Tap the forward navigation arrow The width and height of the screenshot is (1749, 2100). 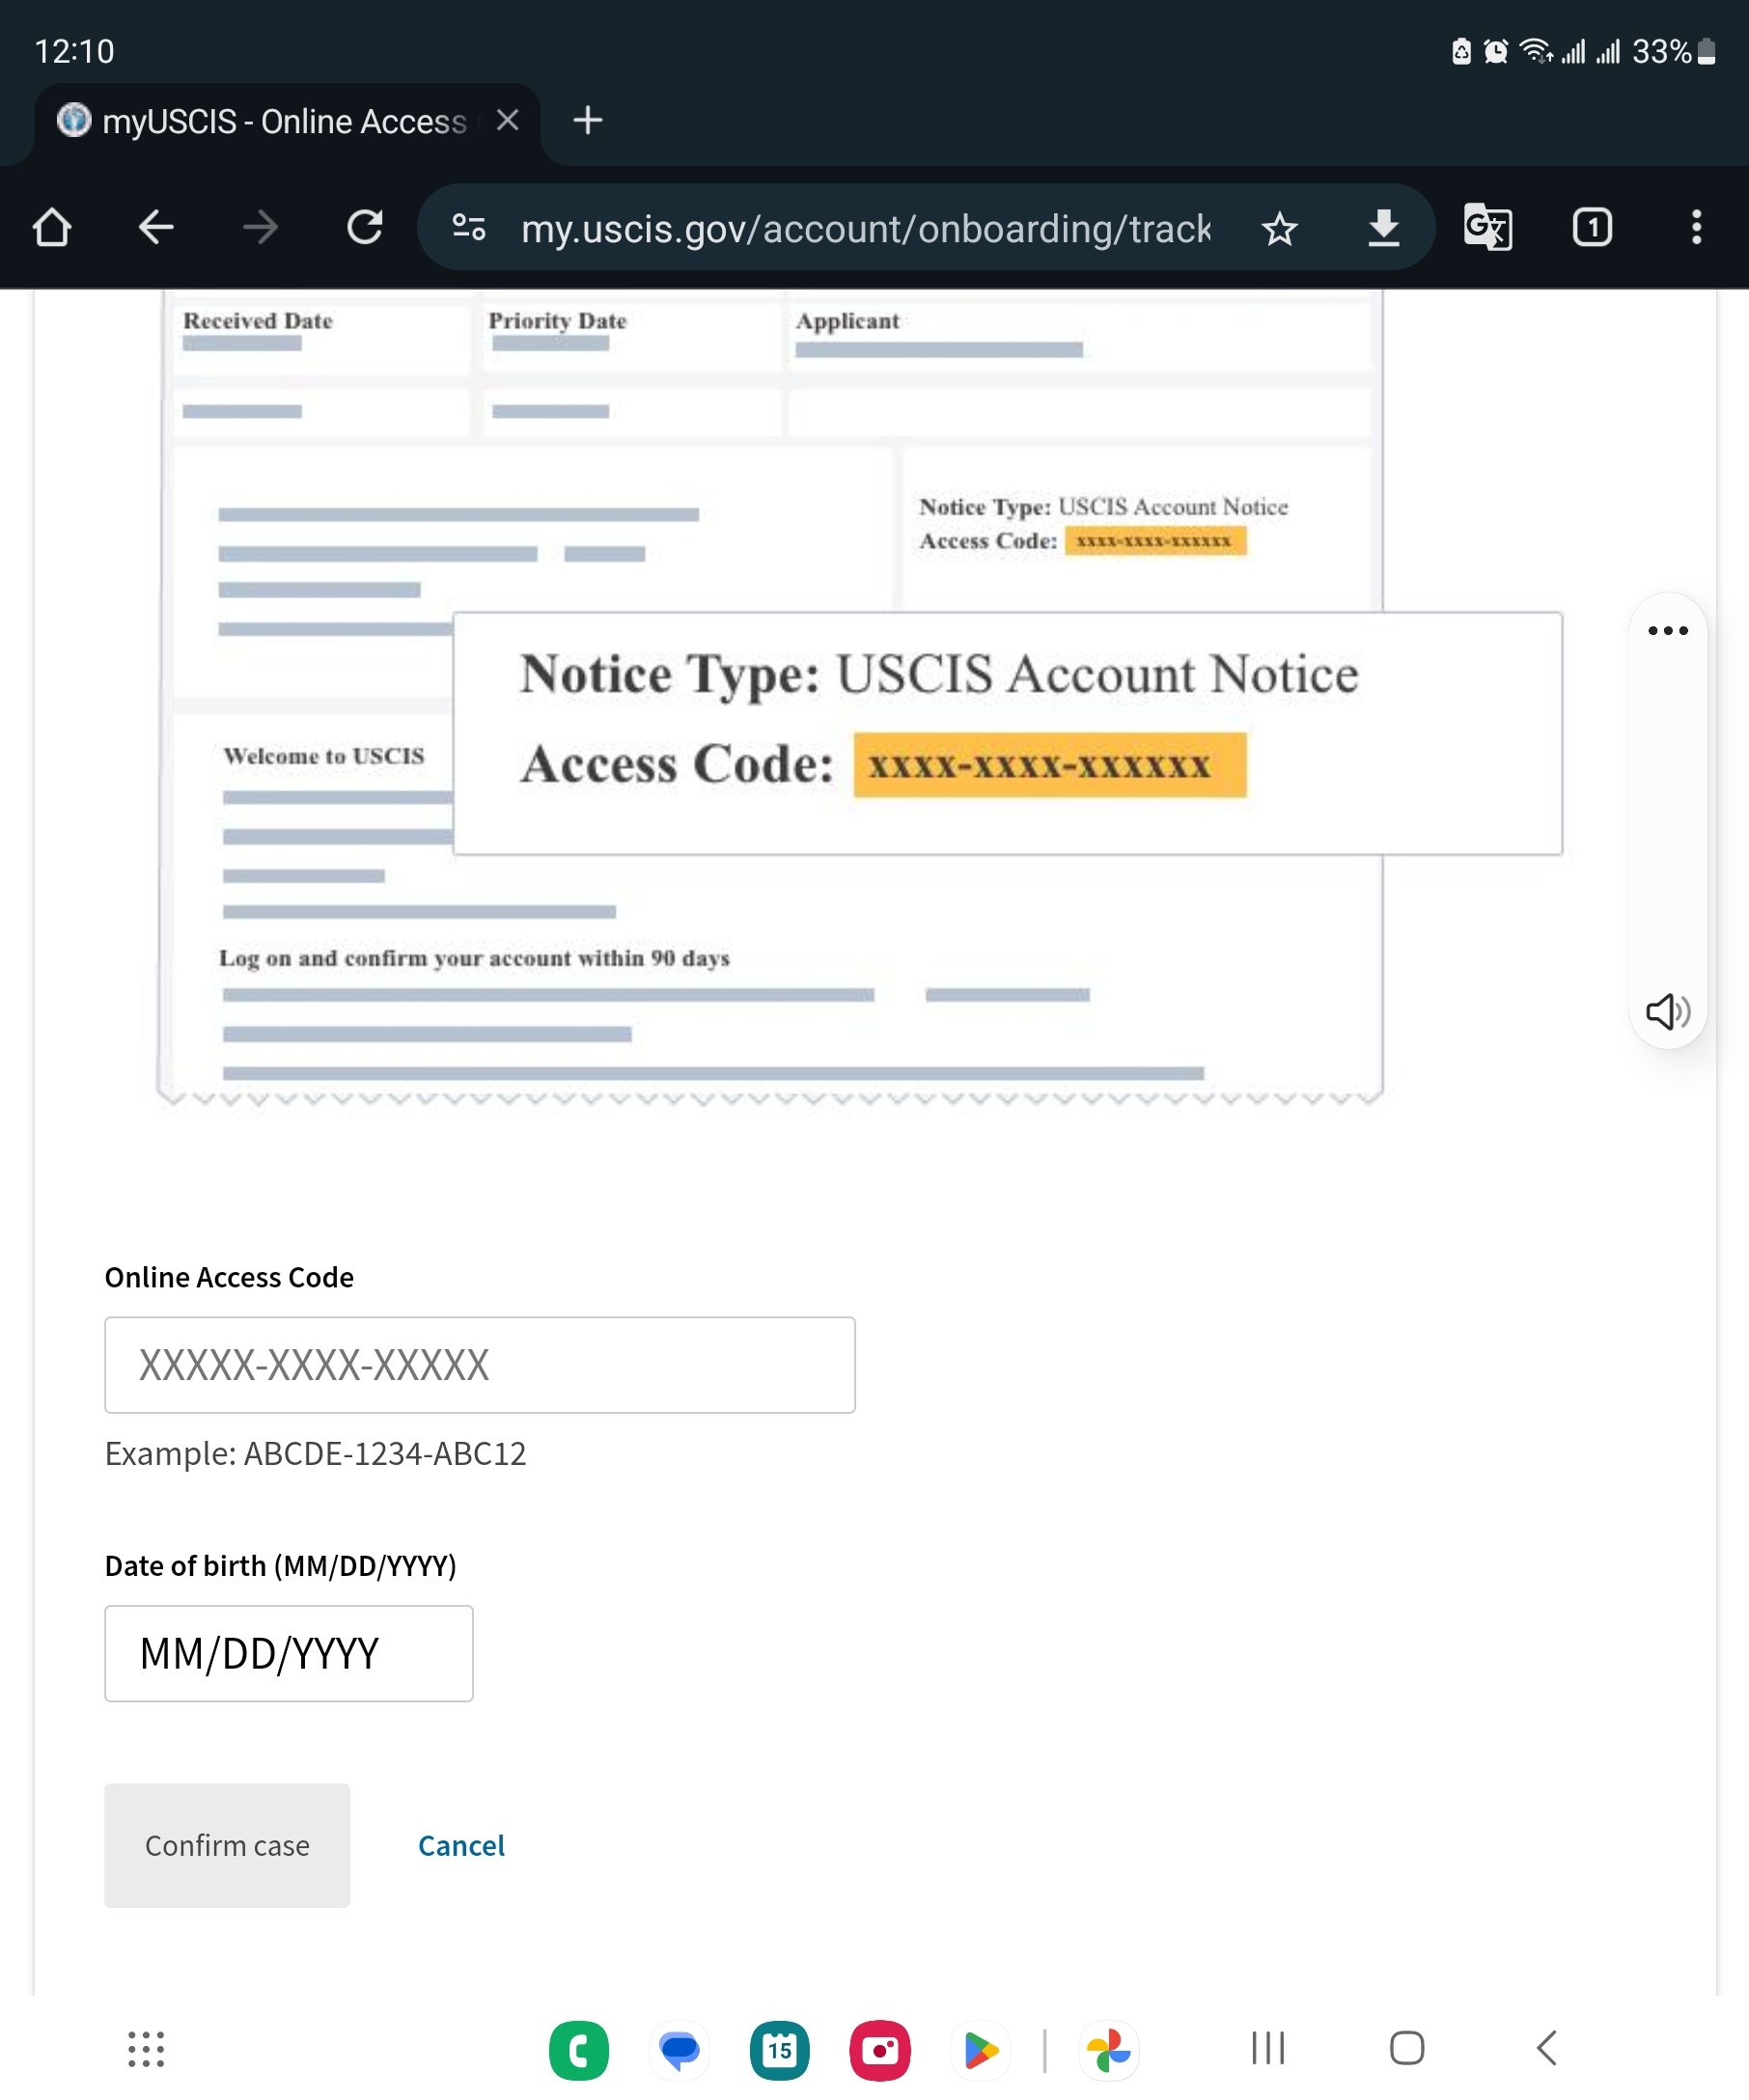[261, 228]
